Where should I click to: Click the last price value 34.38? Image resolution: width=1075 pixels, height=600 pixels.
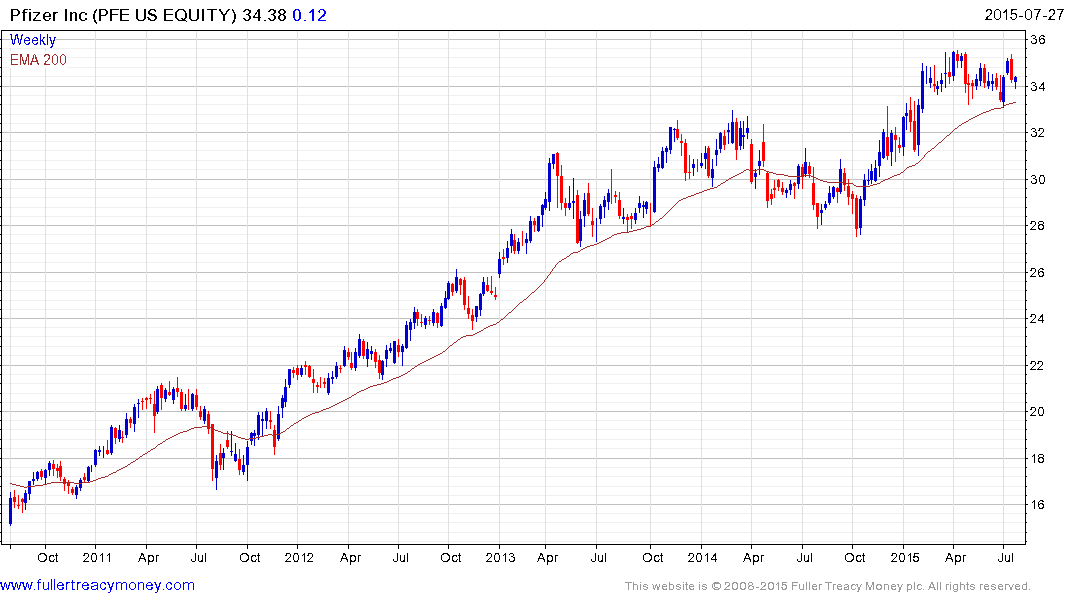(264, 15)
